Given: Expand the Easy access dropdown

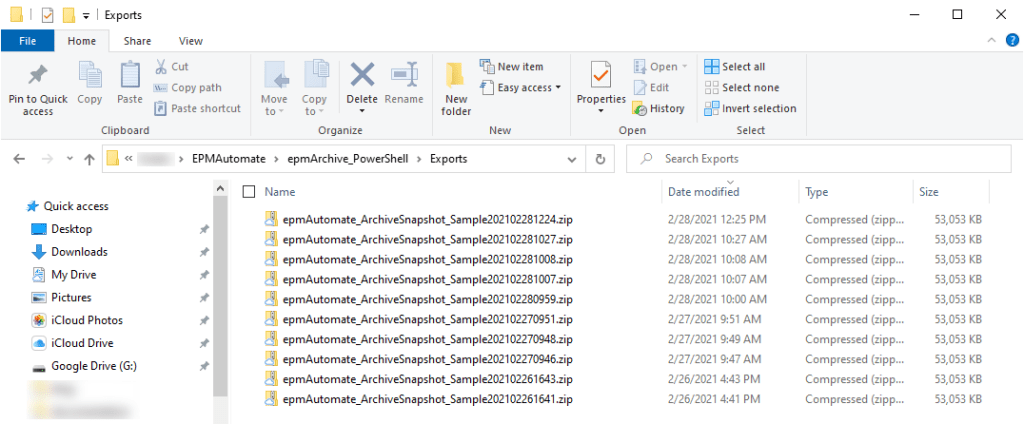Looking at the screenshot, I should click(528, 88).
